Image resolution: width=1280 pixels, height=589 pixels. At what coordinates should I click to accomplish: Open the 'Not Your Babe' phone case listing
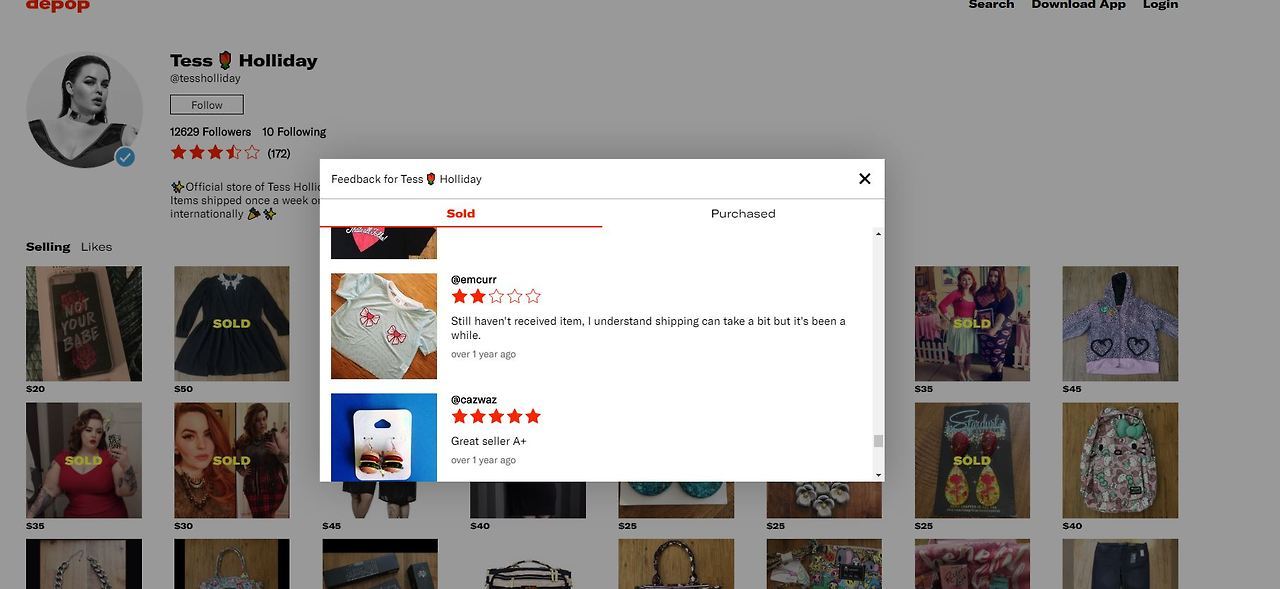(84, 323)
